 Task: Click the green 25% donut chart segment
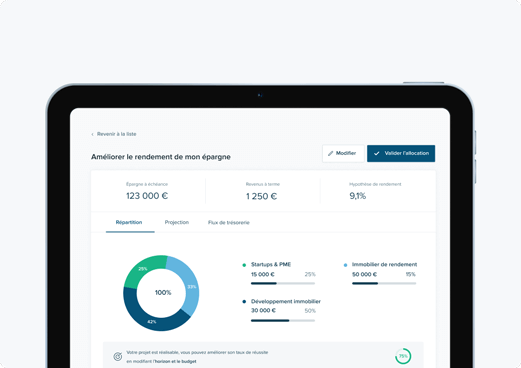coord(143,269)
